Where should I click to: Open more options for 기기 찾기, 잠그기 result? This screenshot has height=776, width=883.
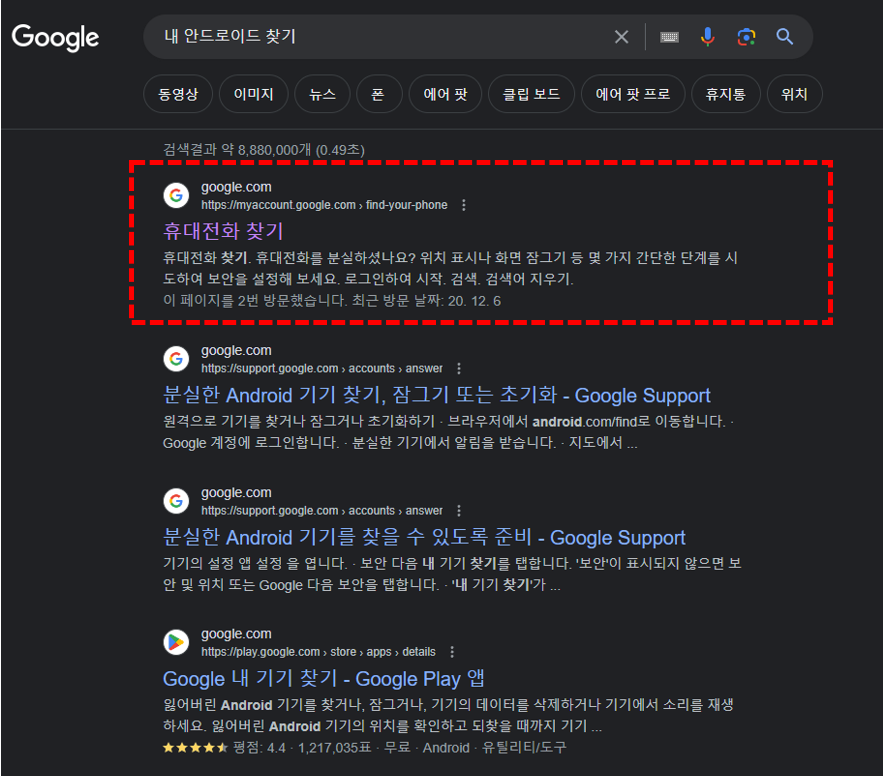[459, 368]
